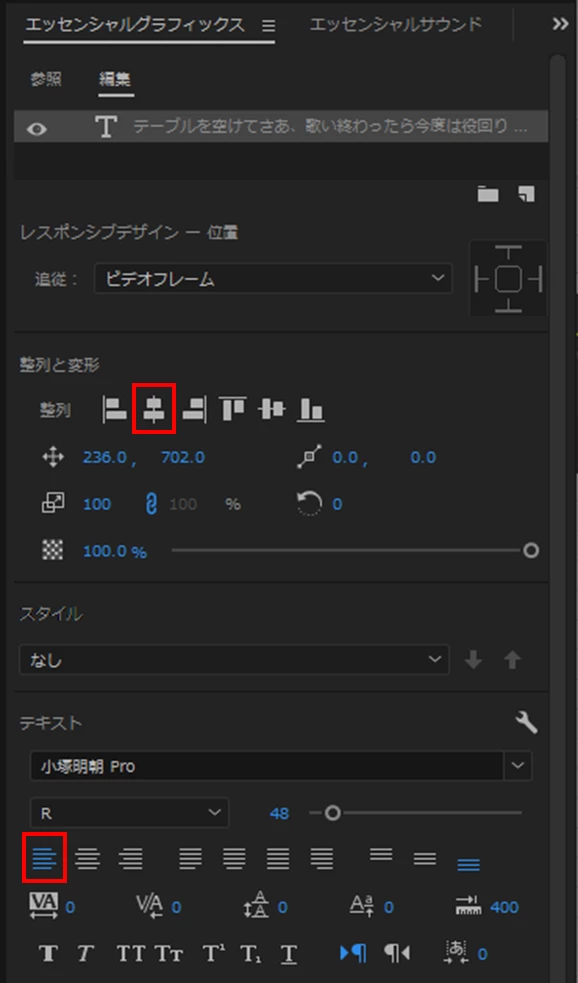Align horizontal center icon
The height and width of the screenshot is (983, 578).
tap(154, 409)
